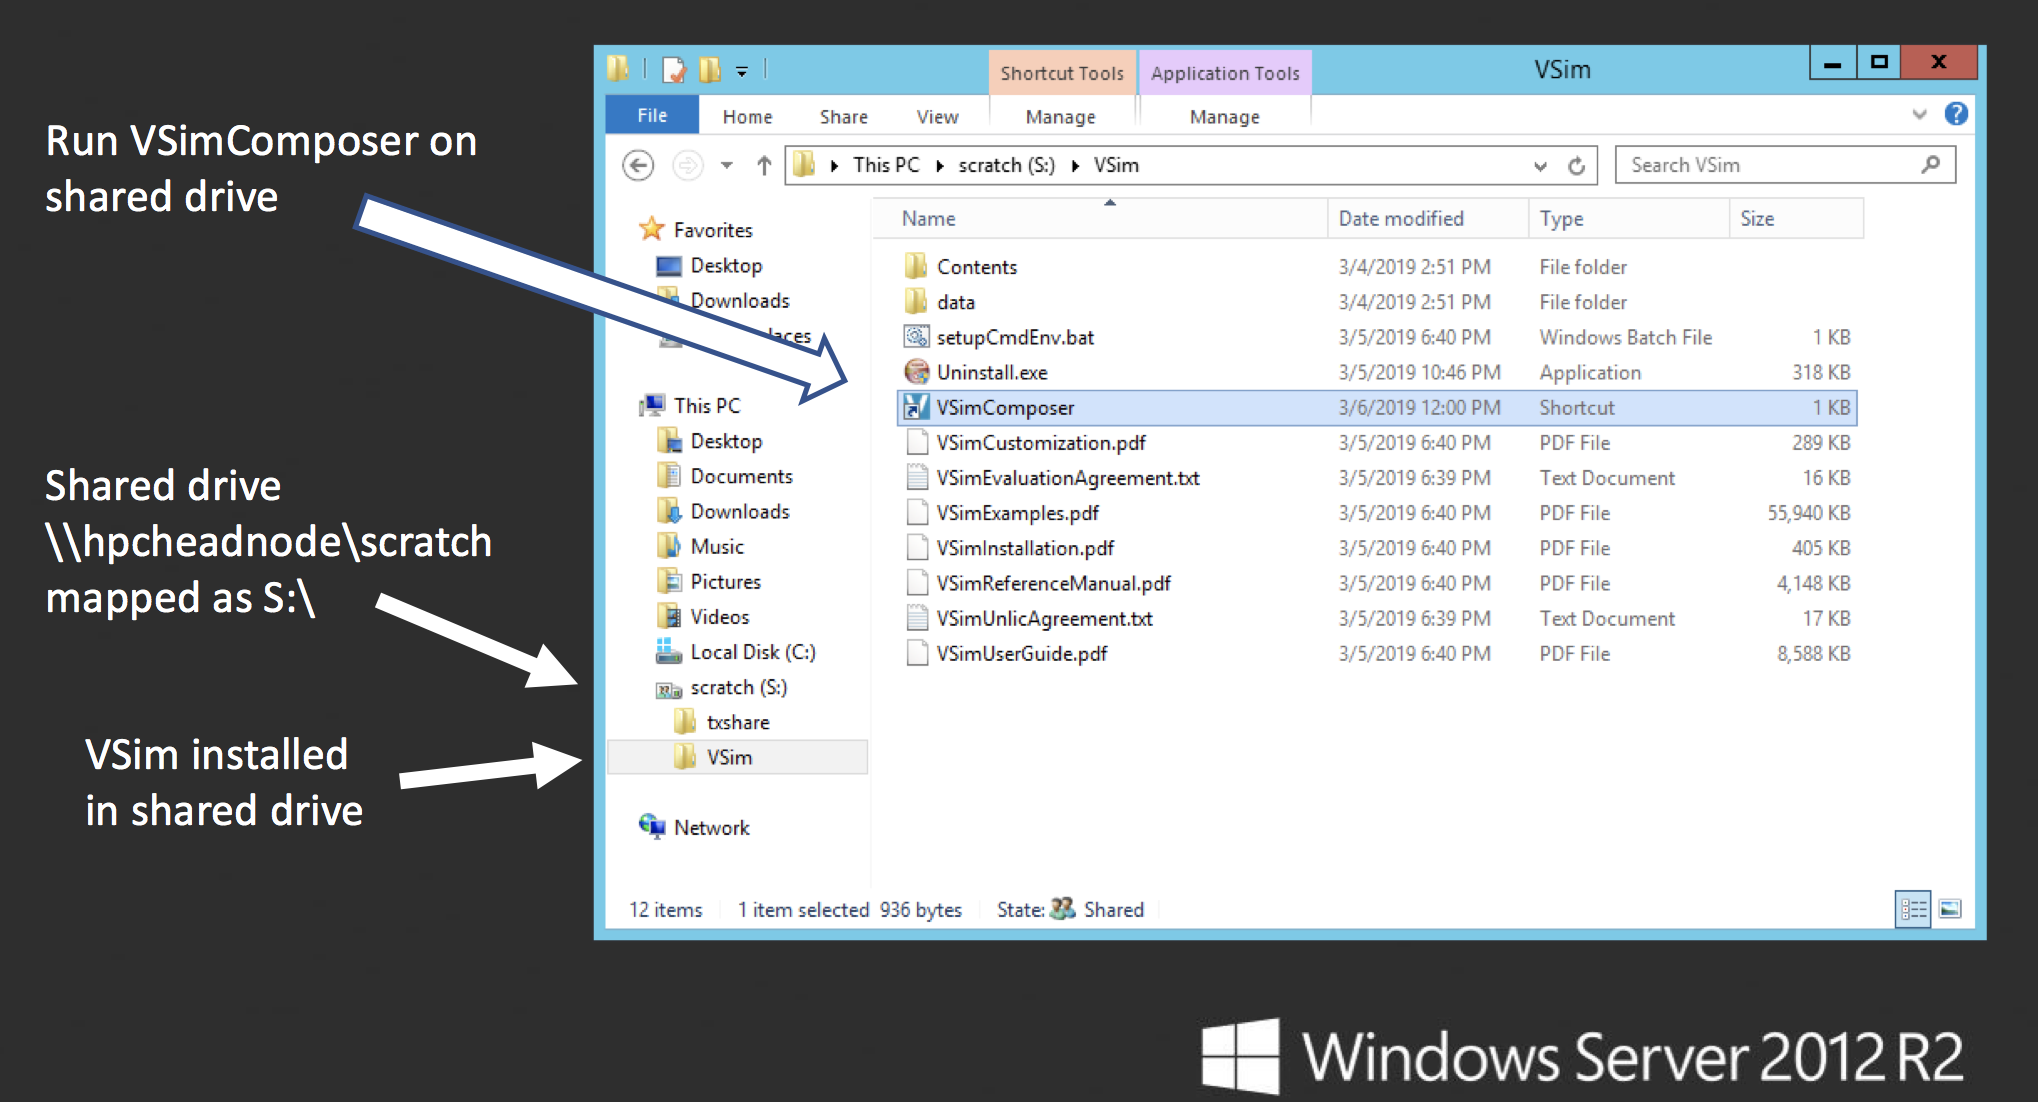Open recent locations dropdown arrow
This screenshot has width=2038, height=1102.
[x=727, y=165]
